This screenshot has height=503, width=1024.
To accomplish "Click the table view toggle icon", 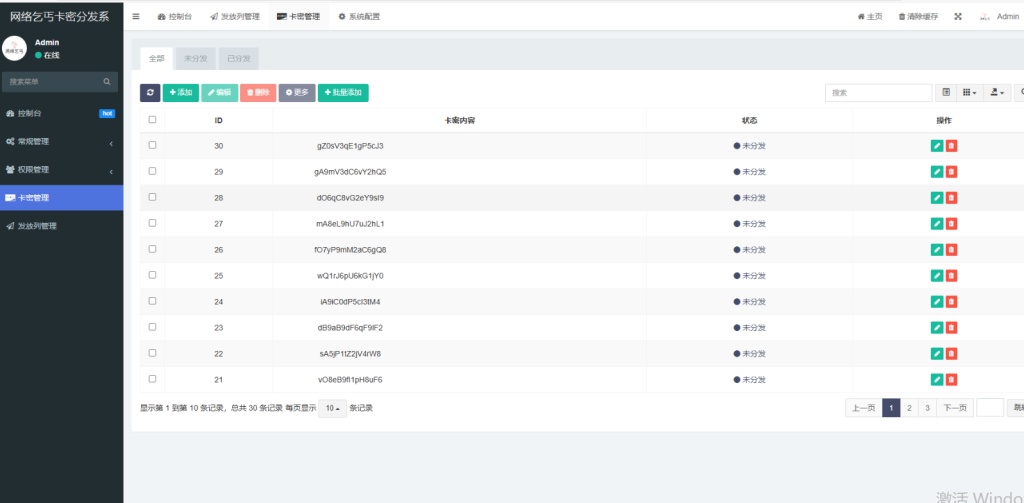I will pyautogui.click(x=946, y=92).
